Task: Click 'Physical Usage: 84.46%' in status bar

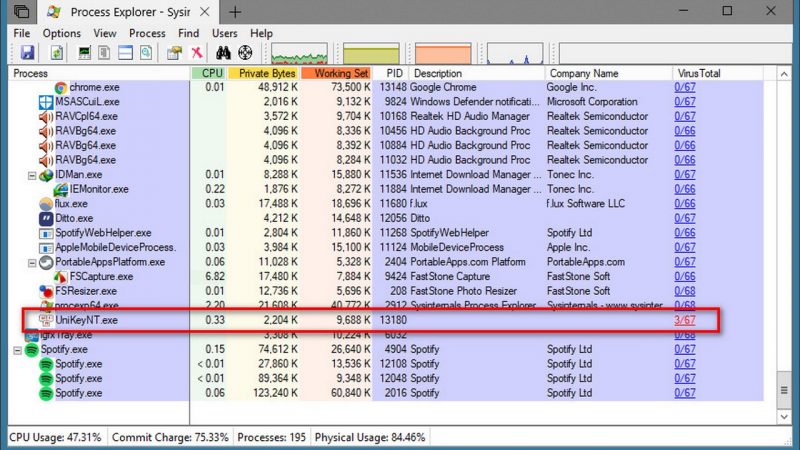Action: [x=370, y=437]
